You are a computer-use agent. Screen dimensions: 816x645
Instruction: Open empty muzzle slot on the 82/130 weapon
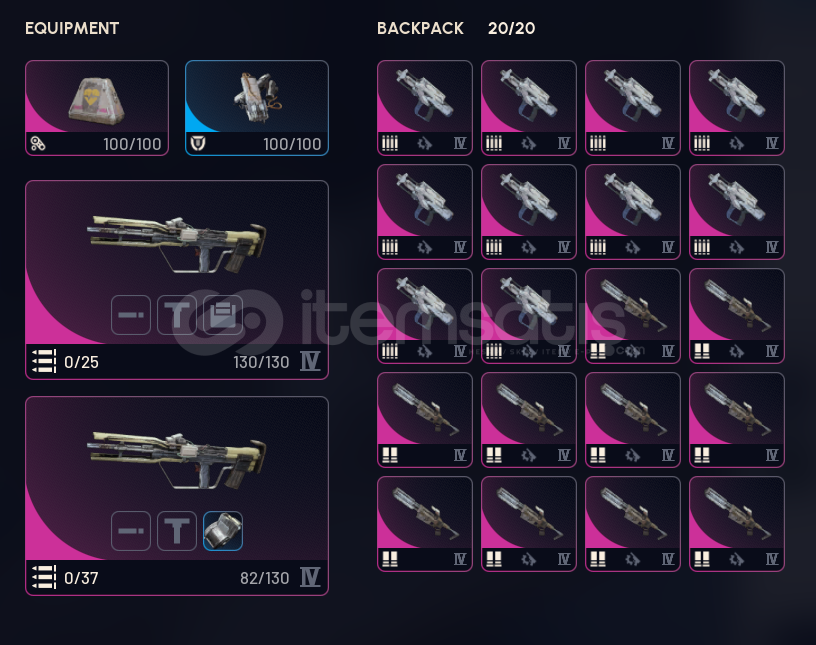[131, 531]
